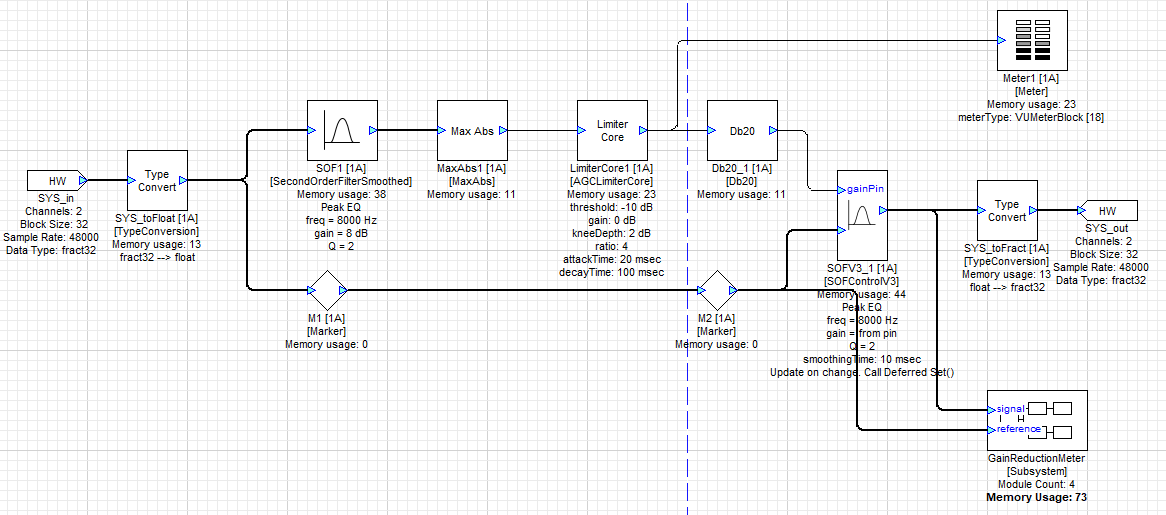The height and width of the screenshot is (515, 1166).
Task: Select the Limiter Core module
Action: click(x=612, y=130)
